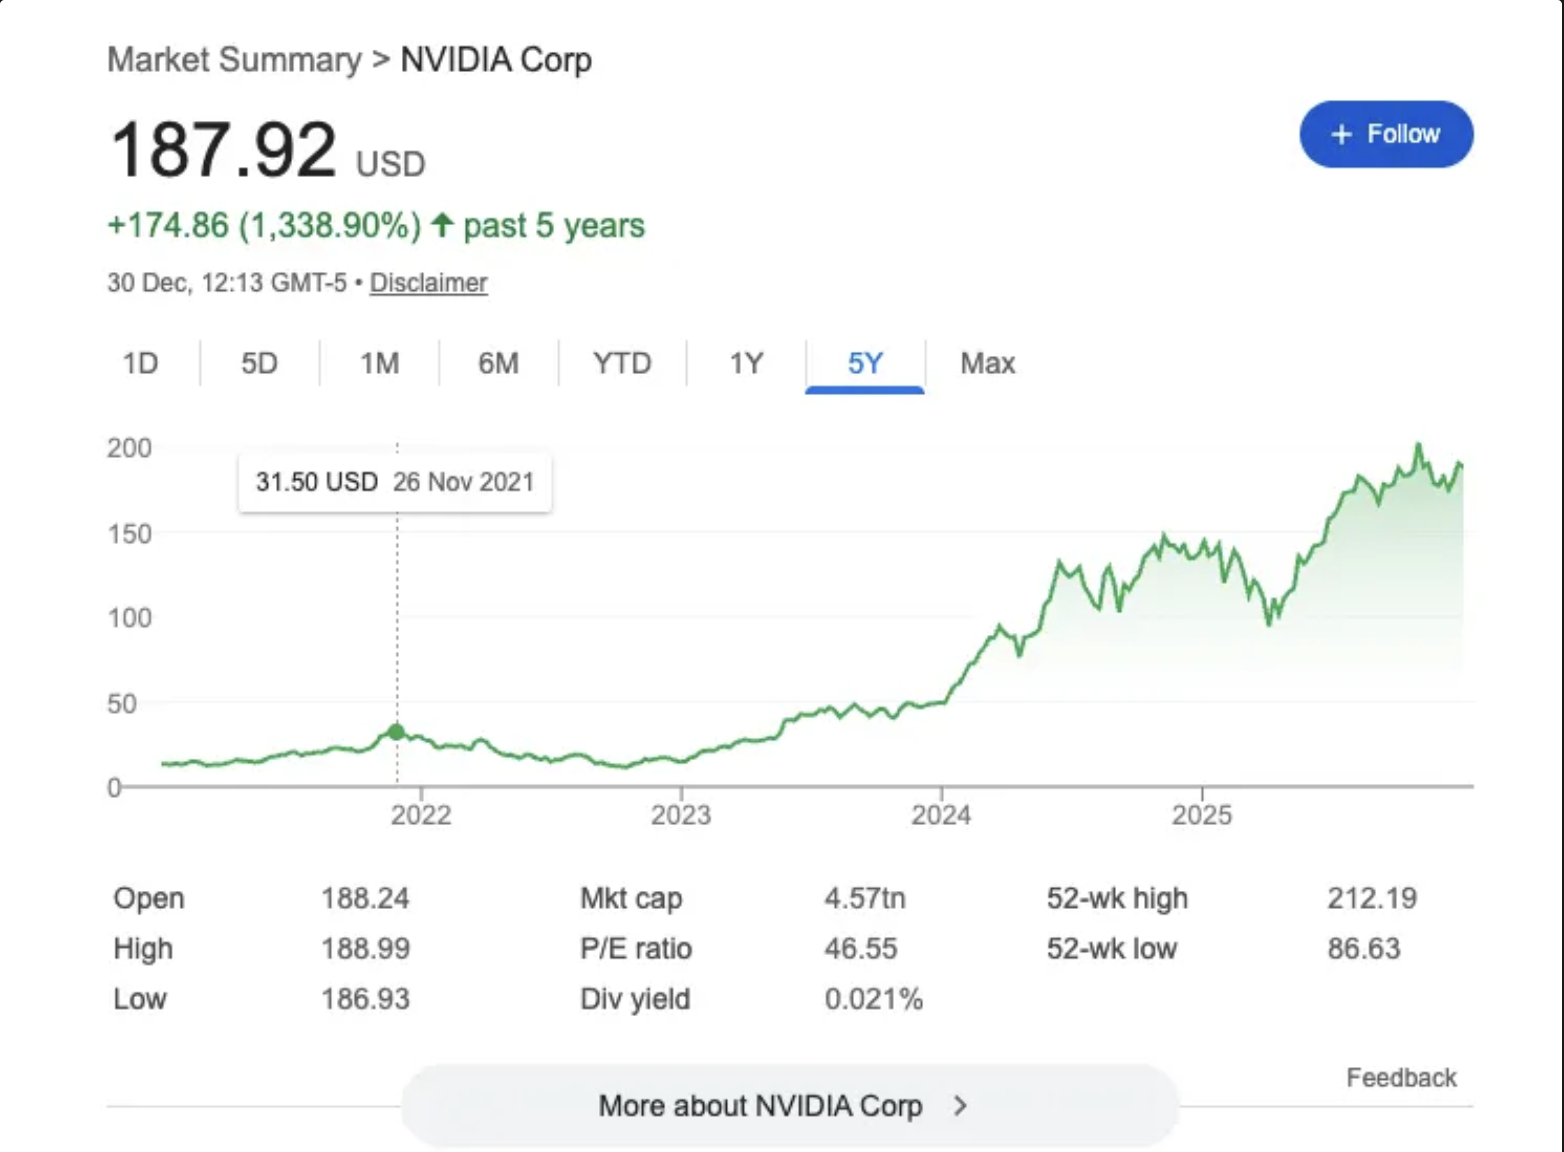Switch to the 5D chart view
The width and height of the screenshot is (1564, 1152).
pos(259,364)
